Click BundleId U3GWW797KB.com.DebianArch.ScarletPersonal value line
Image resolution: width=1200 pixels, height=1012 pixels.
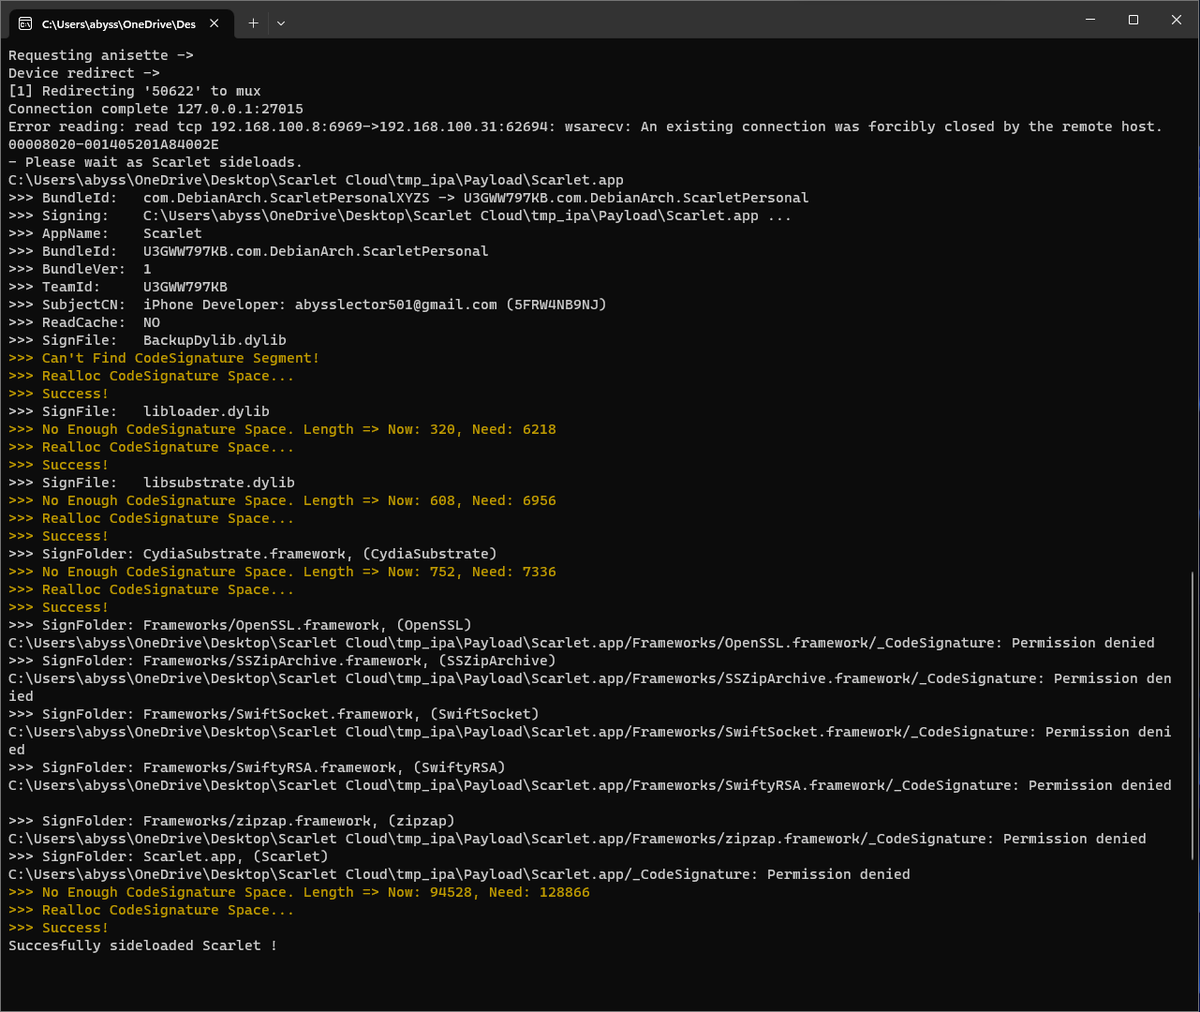click(248, 251)
